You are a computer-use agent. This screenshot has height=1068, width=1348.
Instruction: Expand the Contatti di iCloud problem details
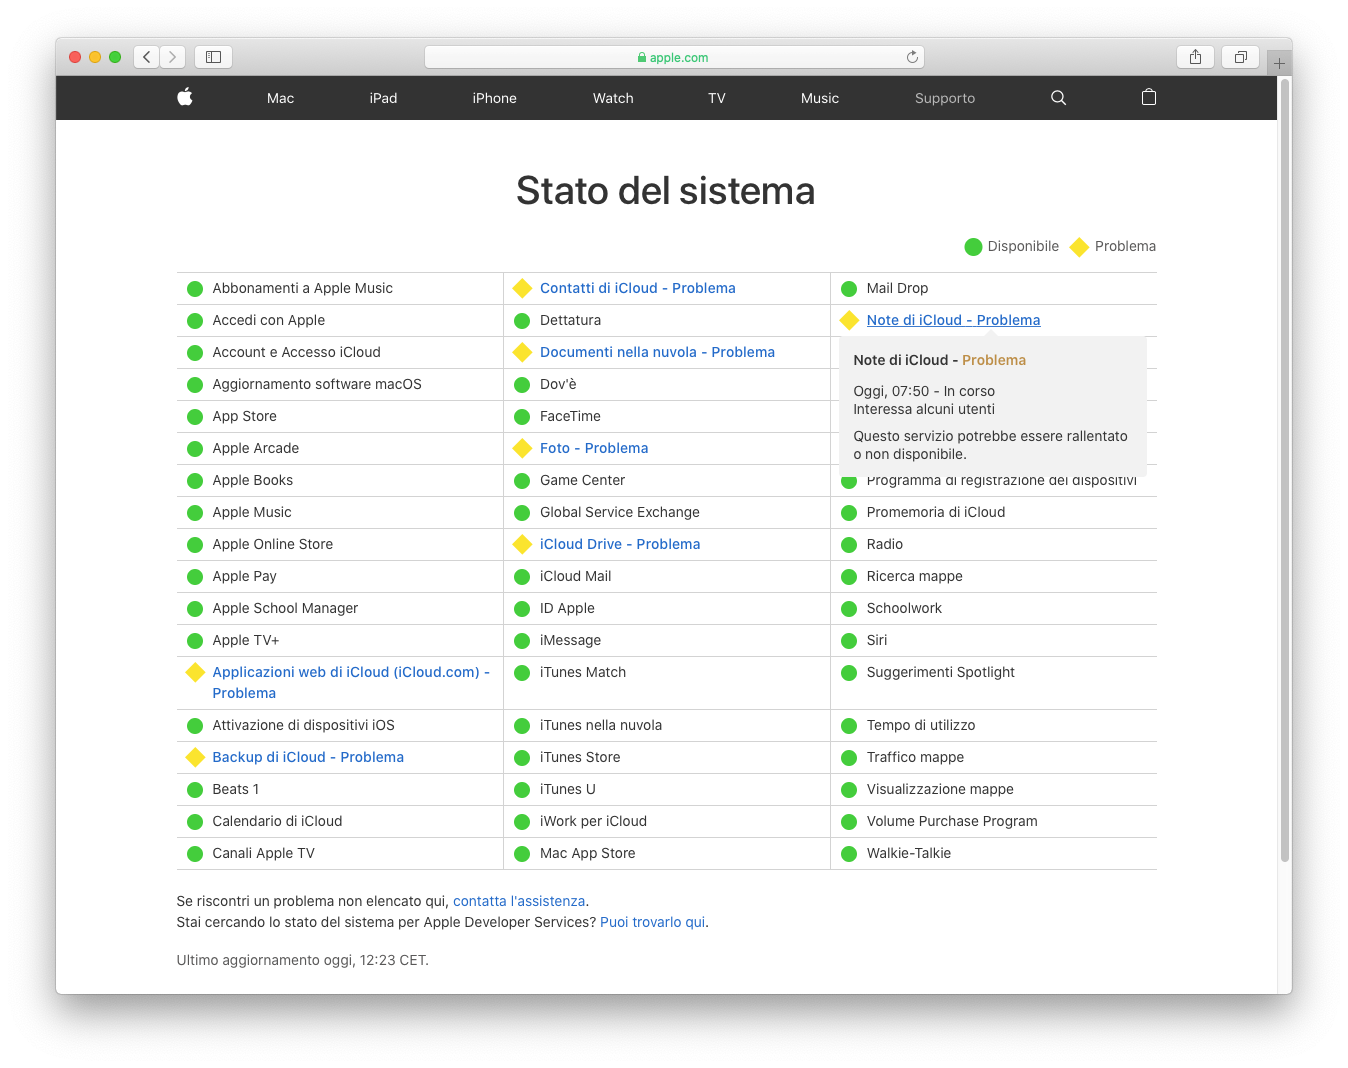coord(637,288)
